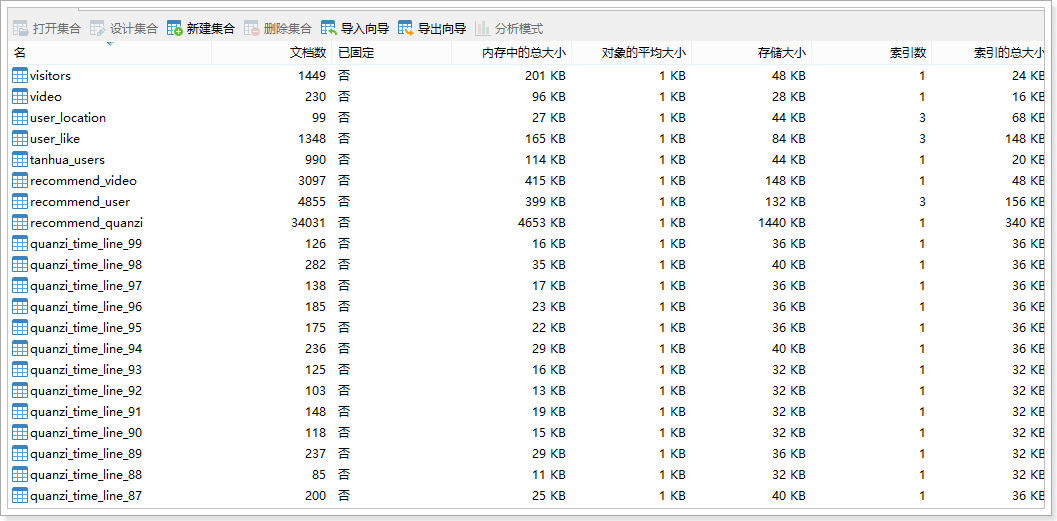The width and height of the screenshot is (1057, 521).
Task: Click the 282 document count cell
Action: 315,264
